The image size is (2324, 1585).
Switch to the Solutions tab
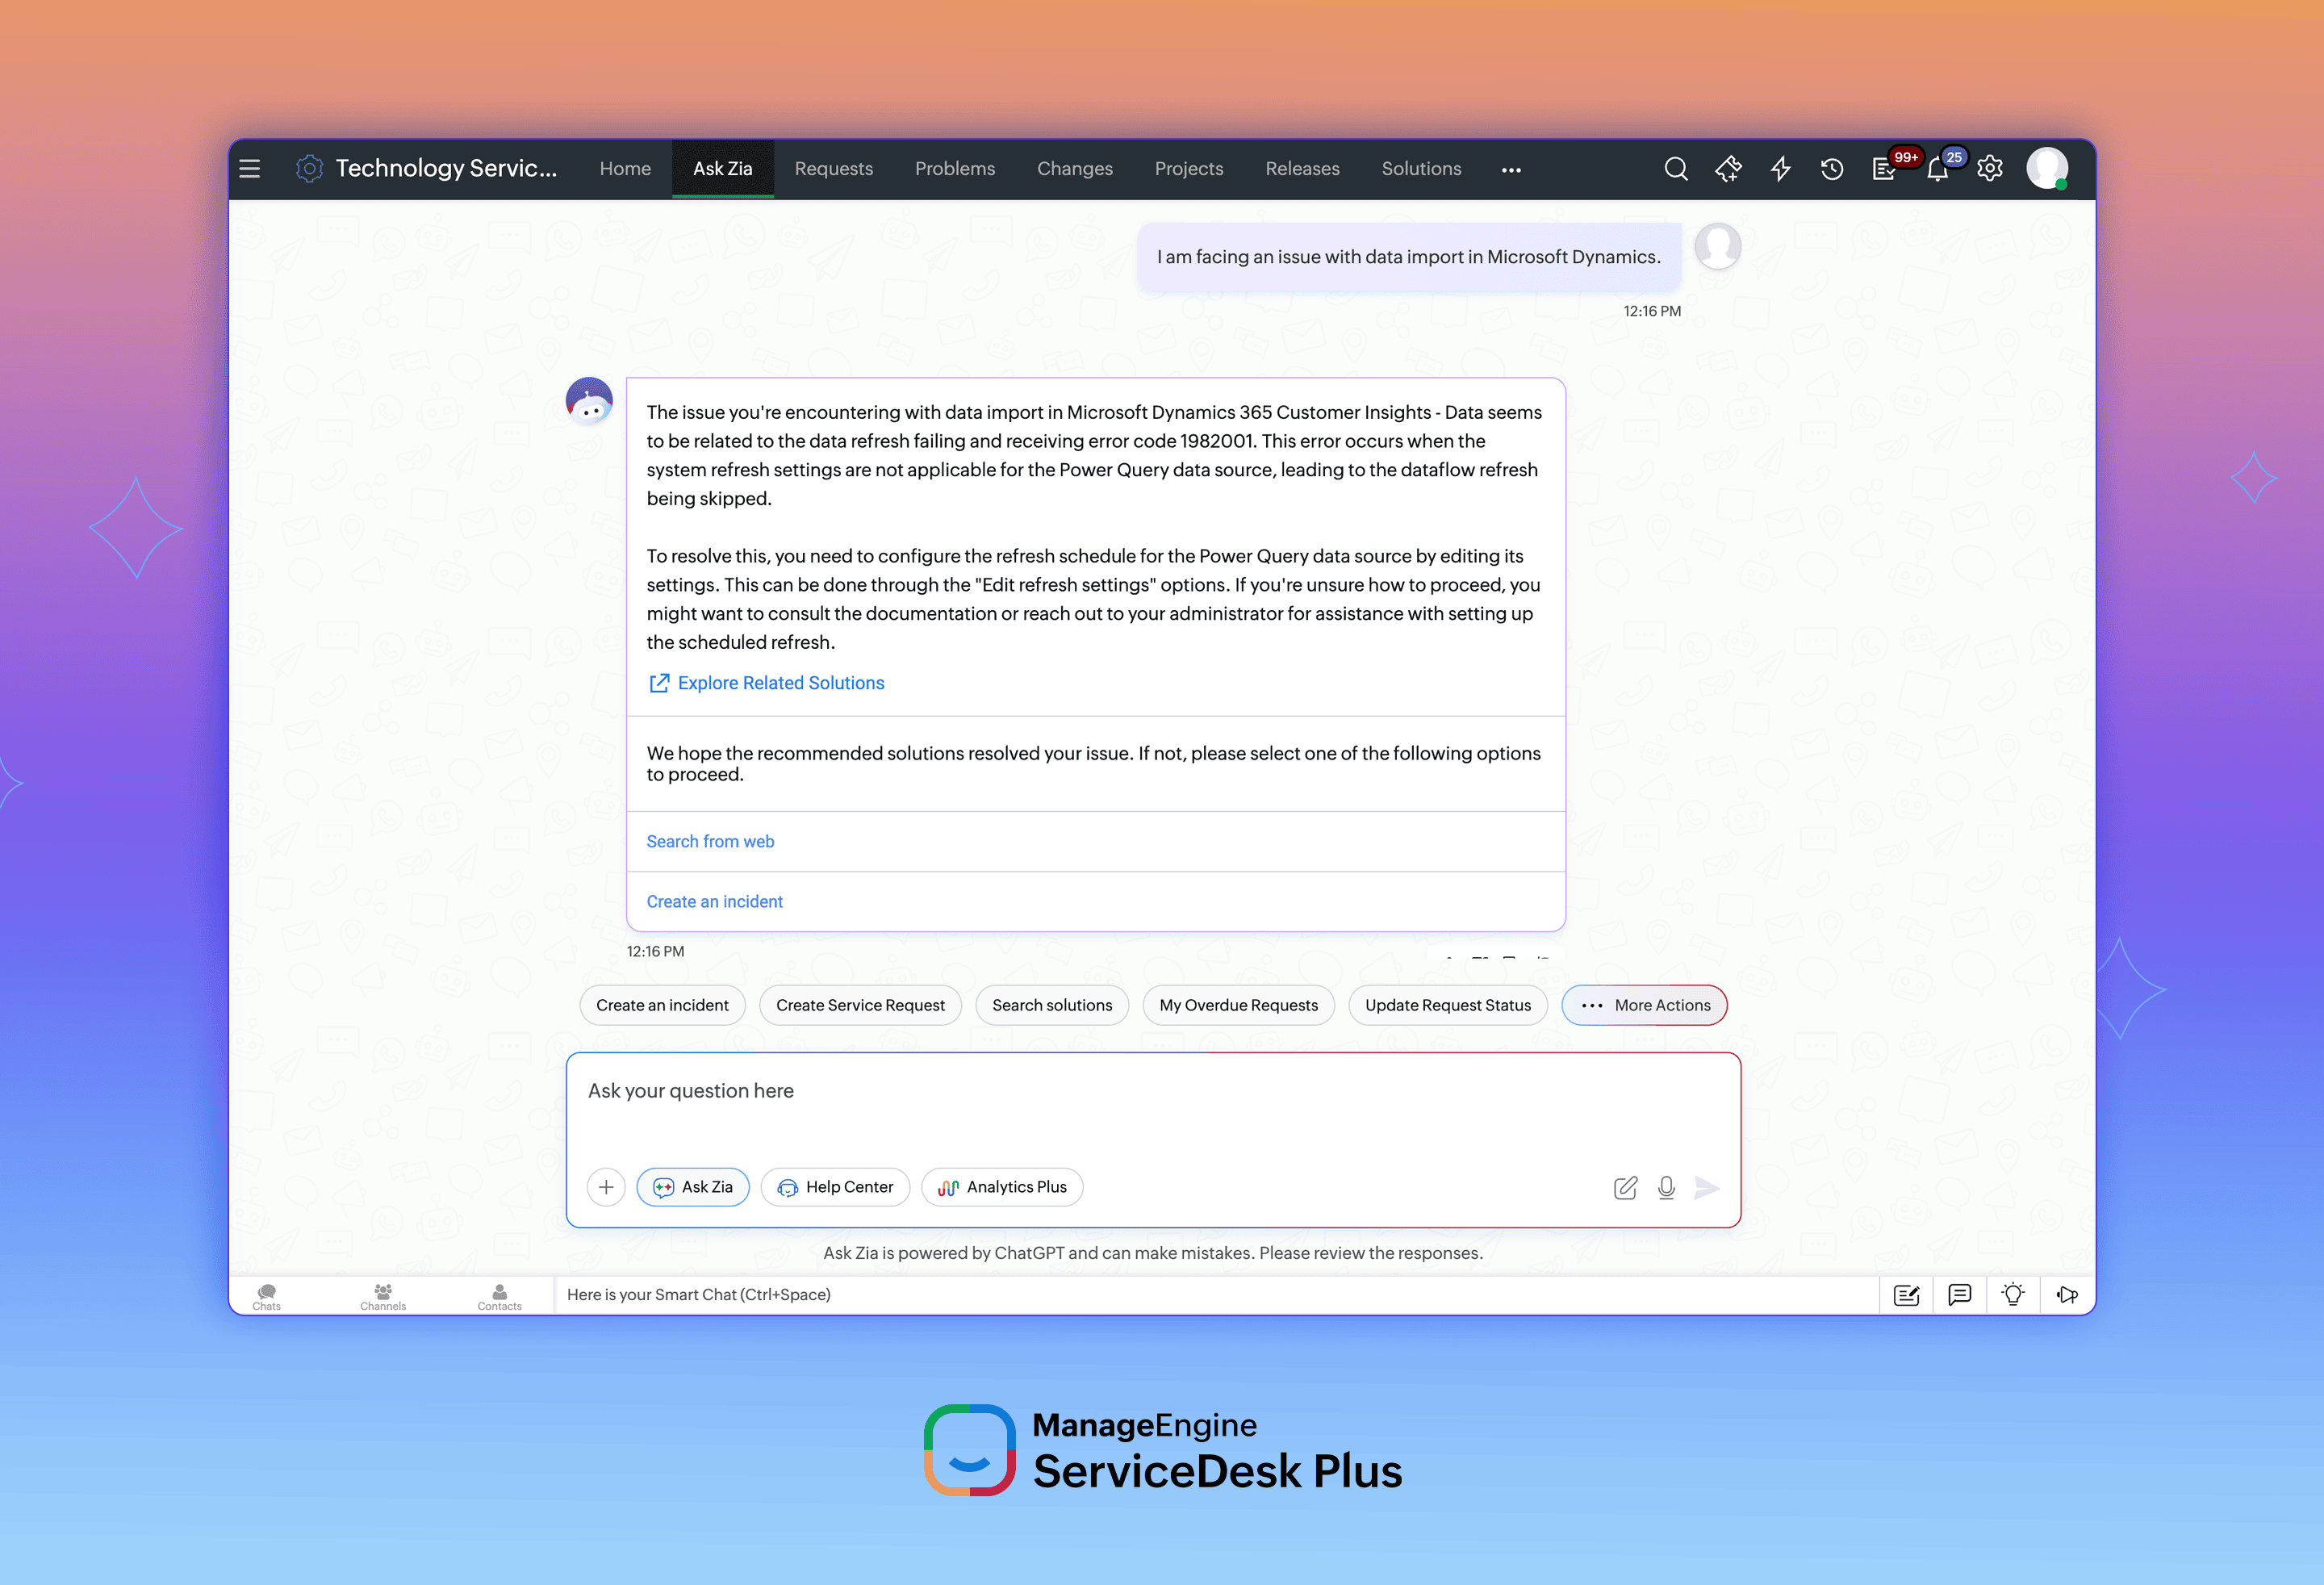pyautogui.click(x=1421, y=169)
